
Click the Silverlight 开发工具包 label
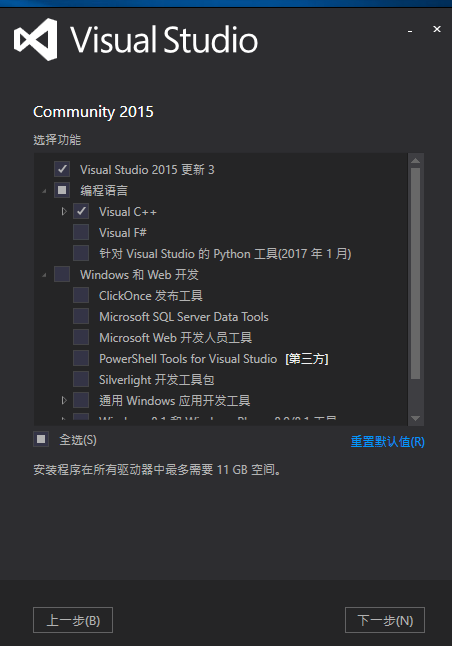click(156, 380)
